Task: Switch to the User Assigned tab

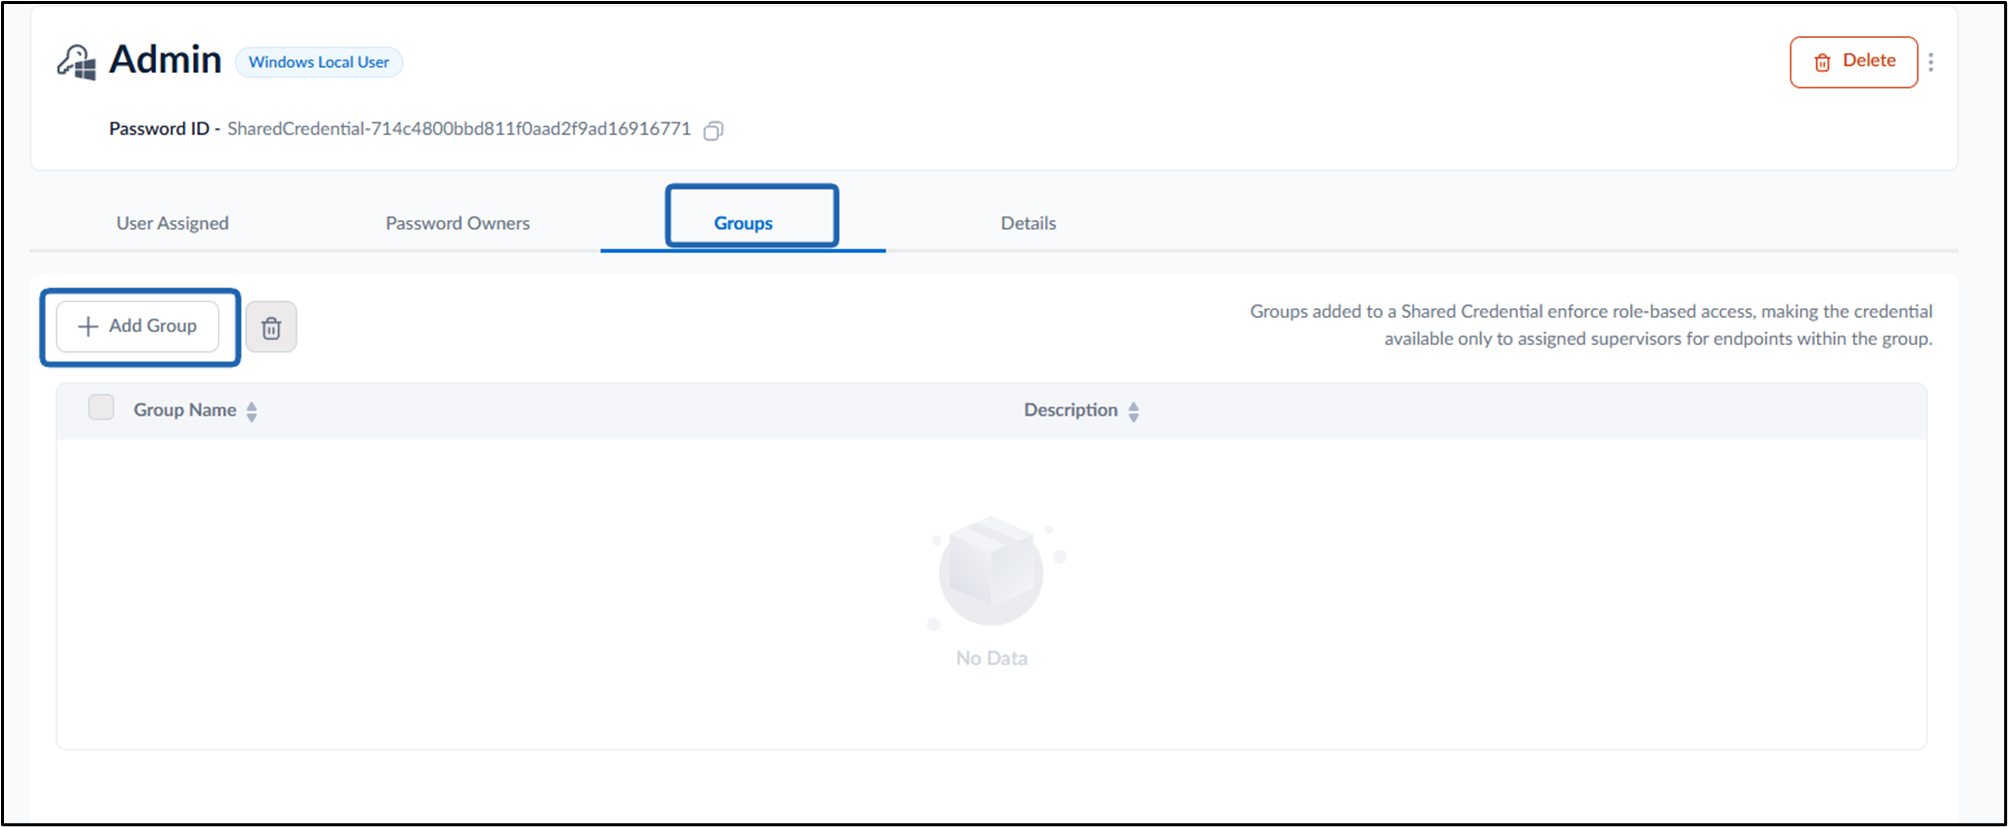Action: click(x=172, y=223)
